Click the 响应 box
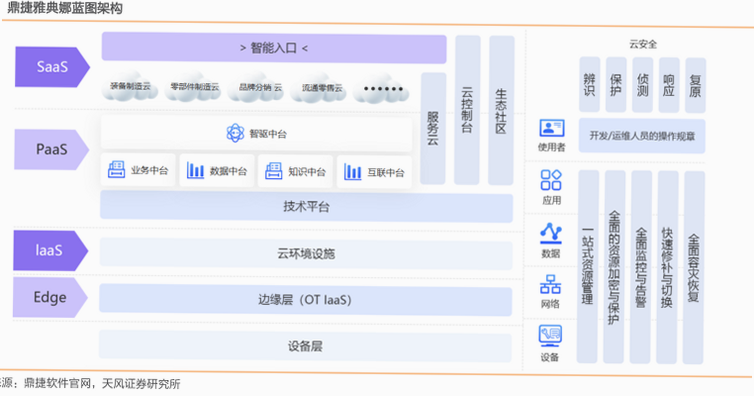 coord(669,85)
